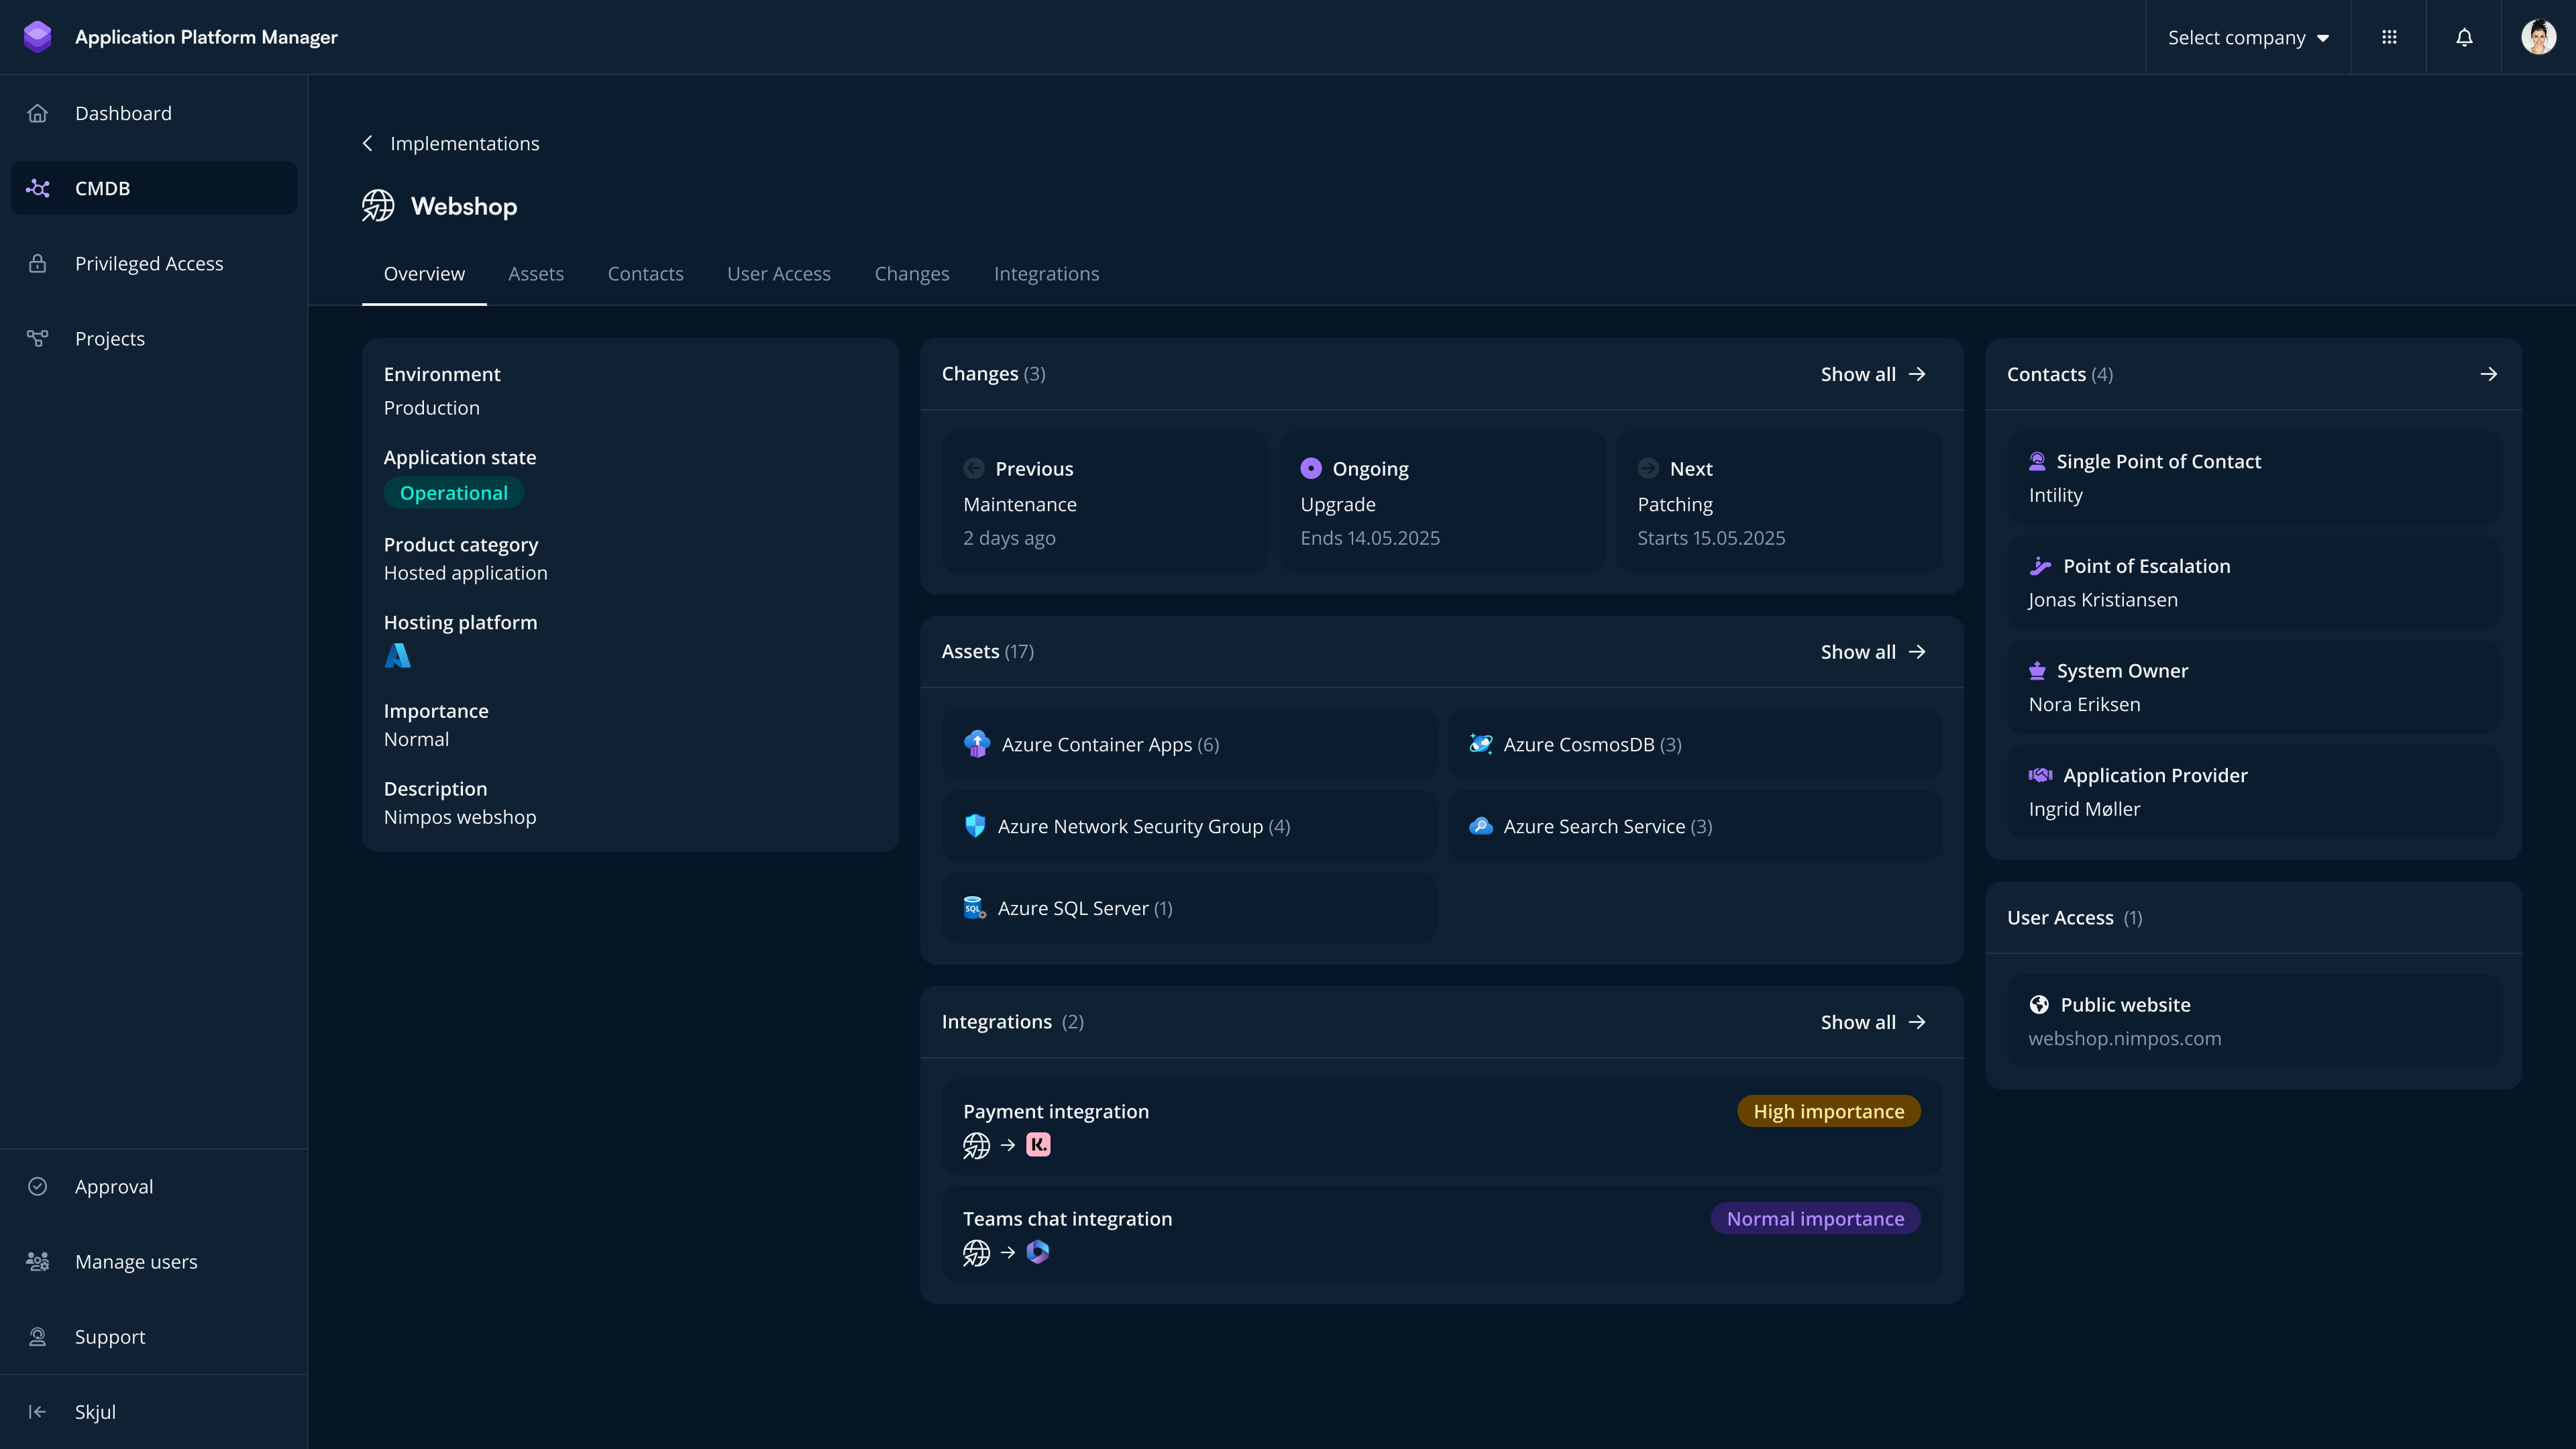Click the Klarna payment integration icon
This screenshot has height=1449, width=2576.
[1038, 1145]
